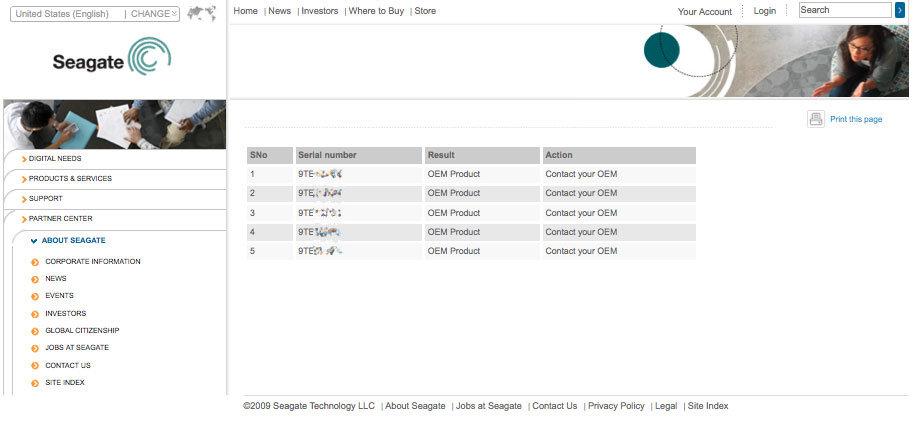
Task: Click the Action column header
Action: click(619, 155)
